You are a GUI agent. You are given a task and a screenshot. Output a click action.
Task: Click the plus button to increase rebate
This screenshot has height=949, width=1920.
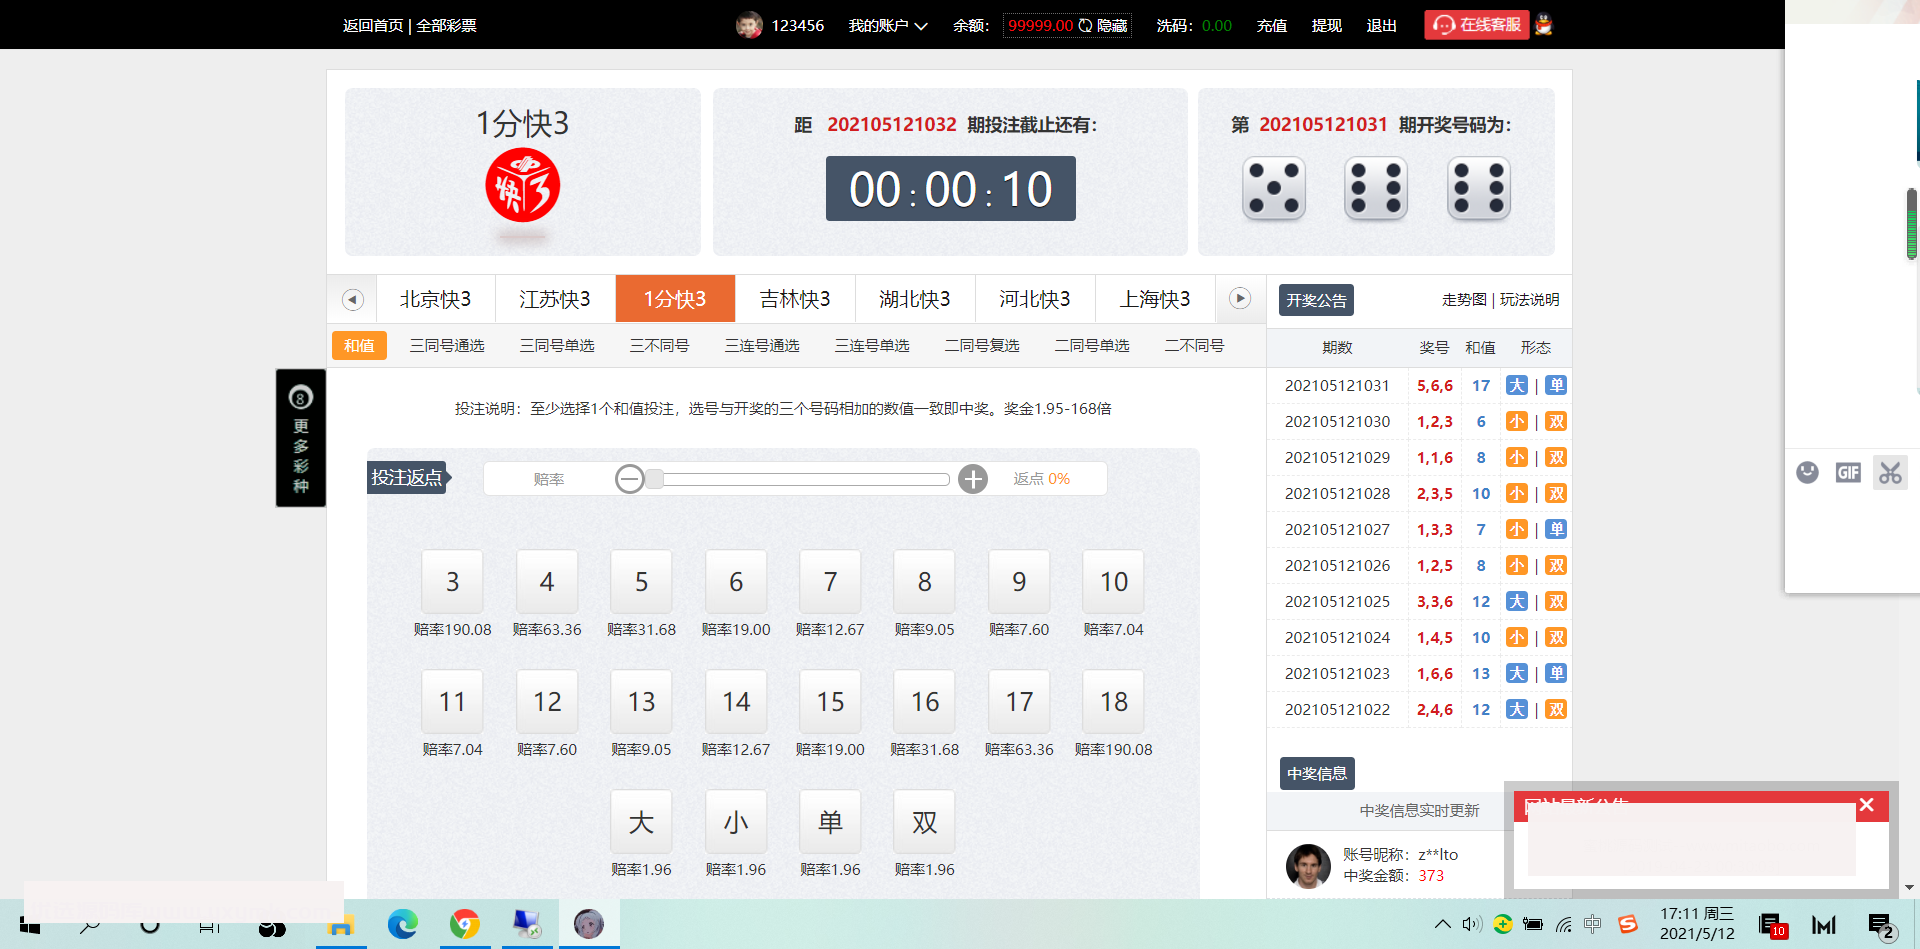point(972,479)
